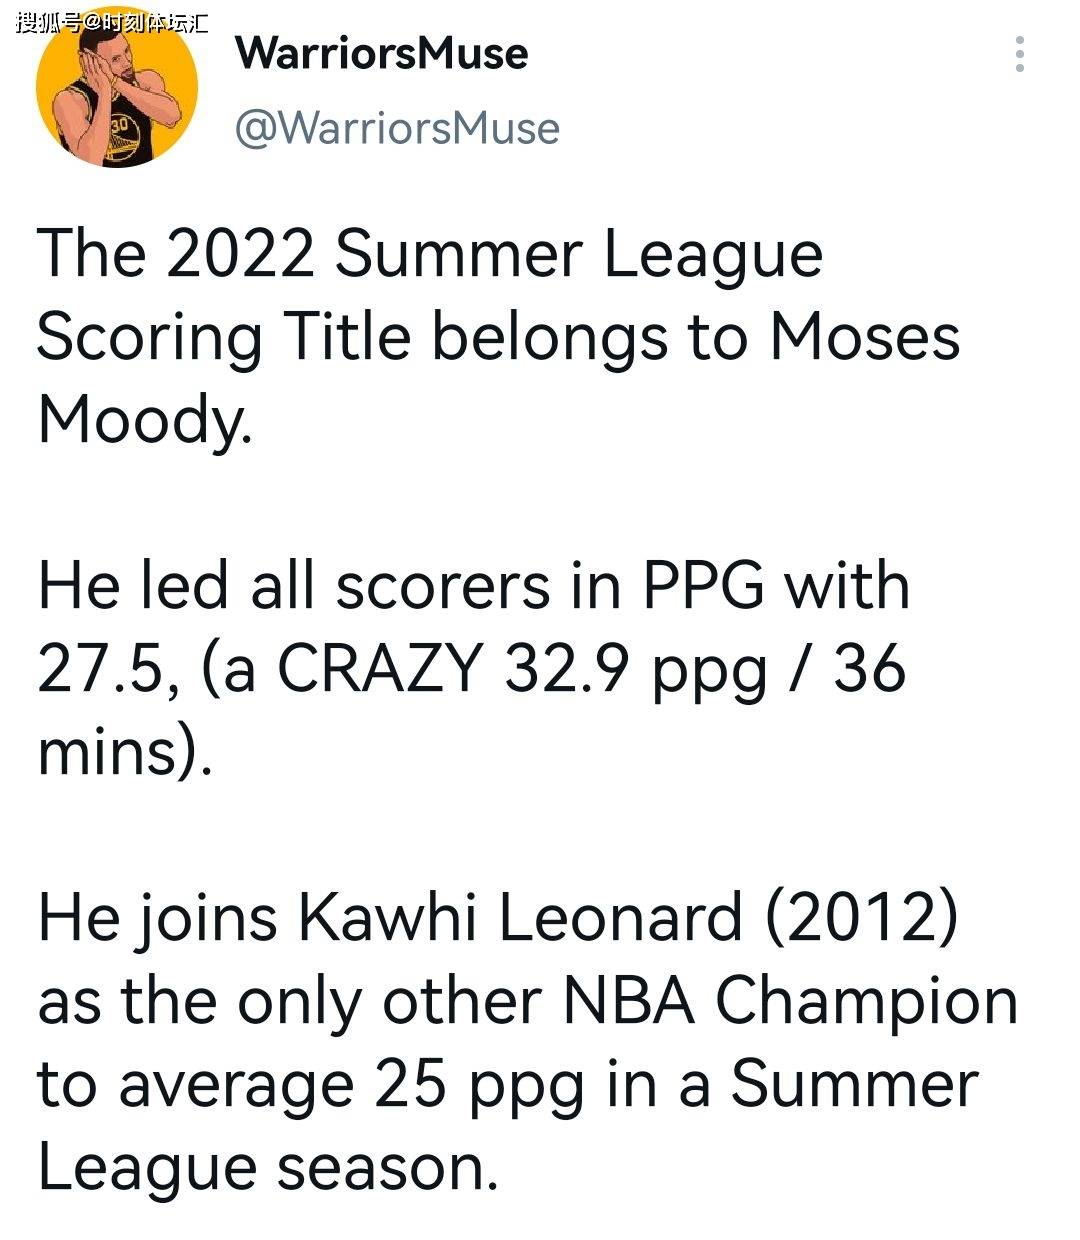Open the WarriorsMuse display name
Viewport: 1080px width, 1240px height.
[381, 52]
